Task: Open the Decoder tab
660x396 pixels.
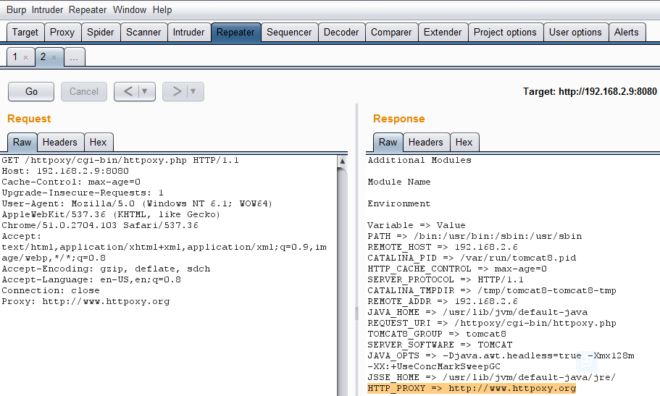Action: click(x=341, y=32)
